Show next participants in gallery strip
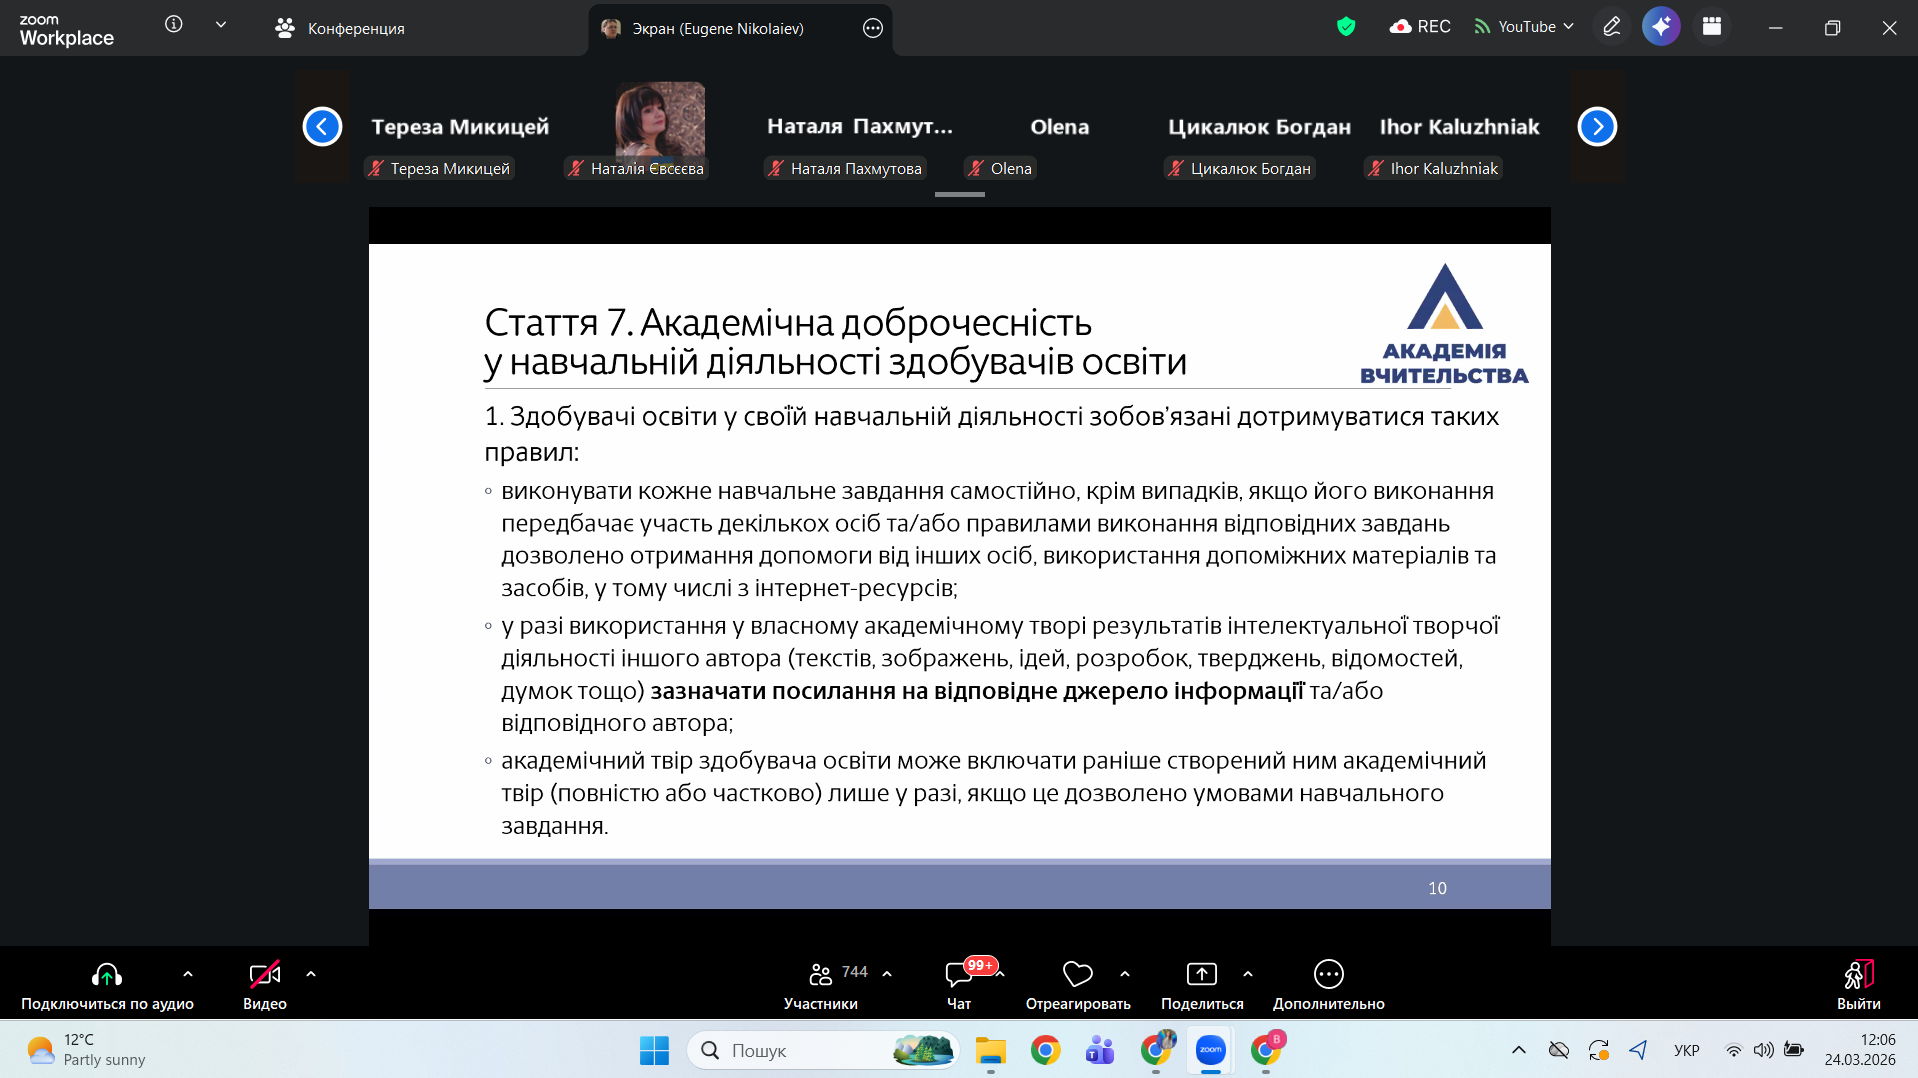1918x1078 pixels. point(1597,127)
